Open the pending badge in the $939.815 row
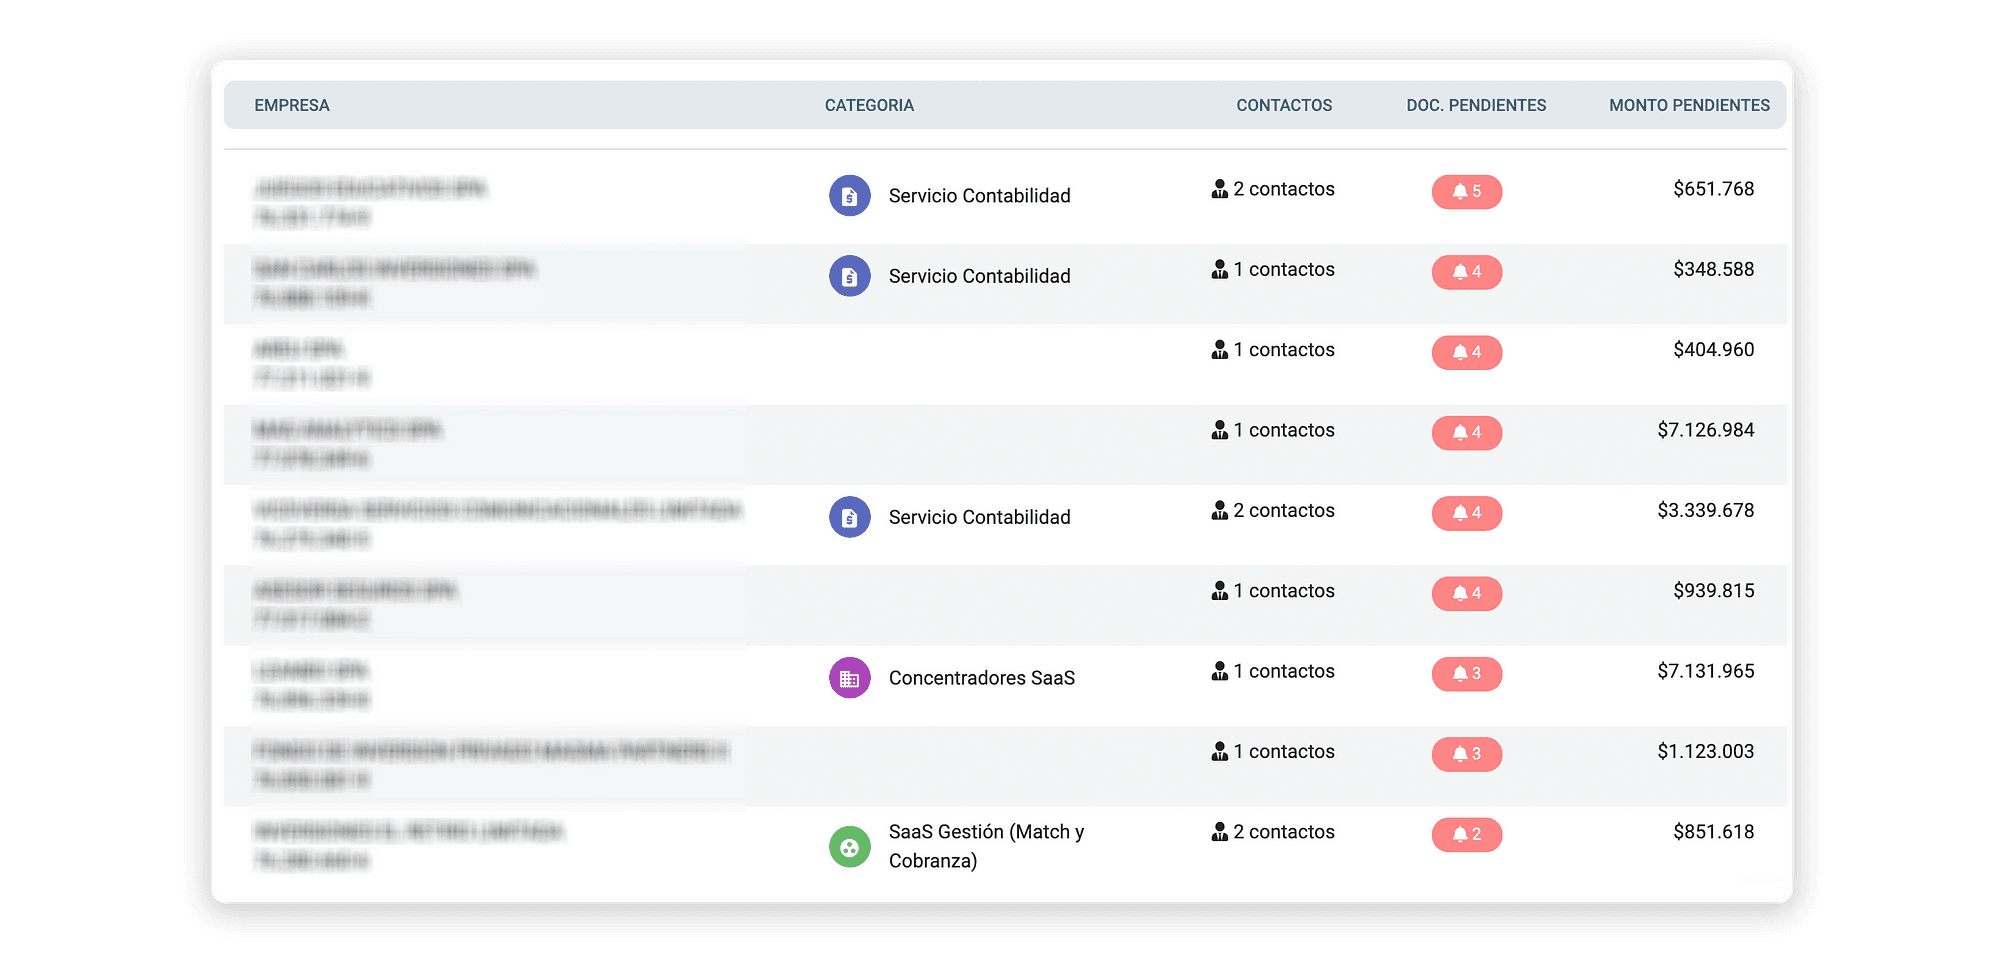Viewport: 2000px width, 975px height. click(x=1467, y=593)
